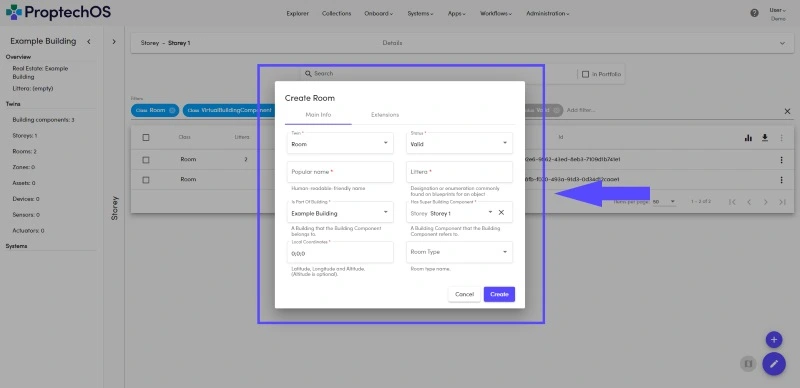
Task: Select Assets: 0 in sidebar
Action: coord(23,183)
